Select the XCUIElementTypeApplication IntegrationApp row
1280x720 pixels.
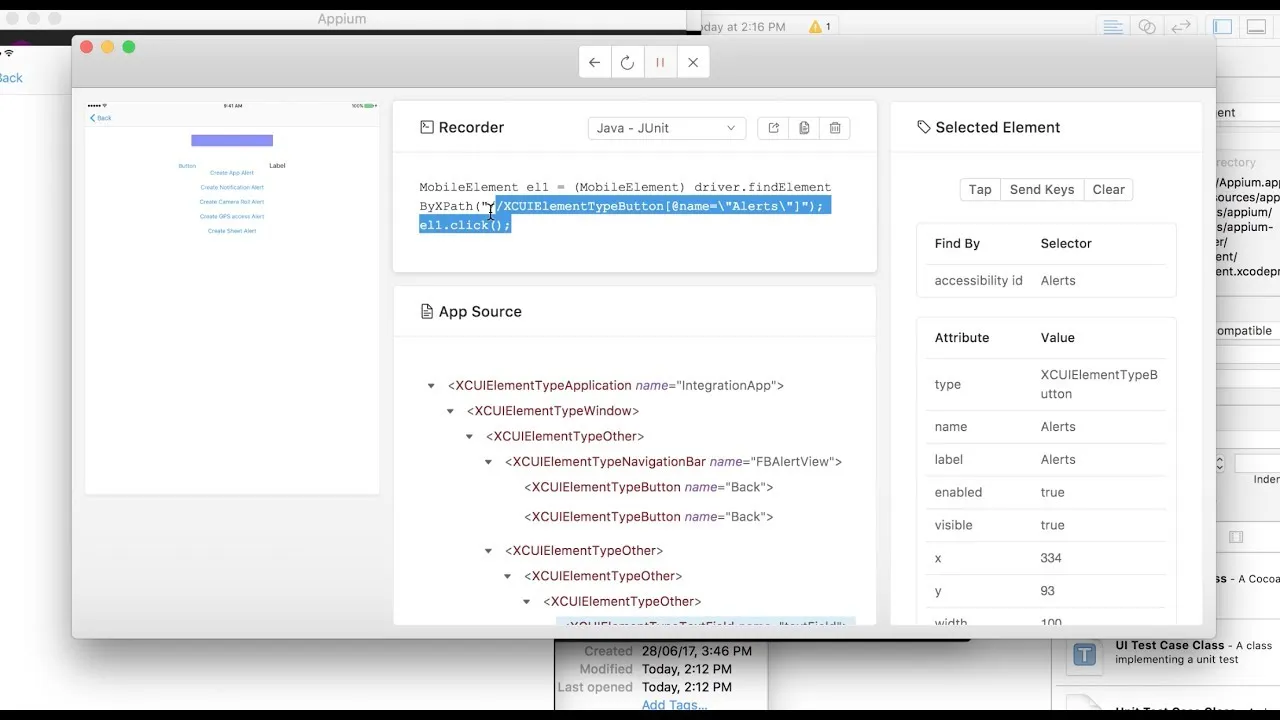pos(616,385)
